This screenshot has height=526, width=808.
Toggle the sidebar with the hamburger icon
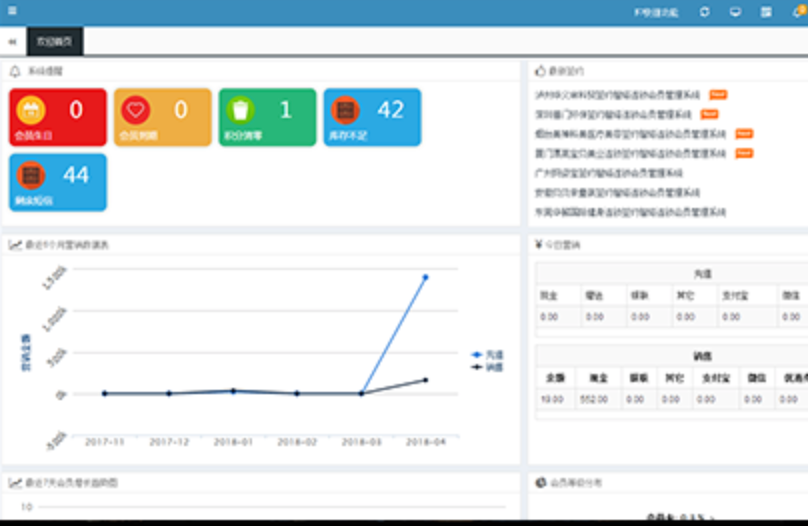11,12
